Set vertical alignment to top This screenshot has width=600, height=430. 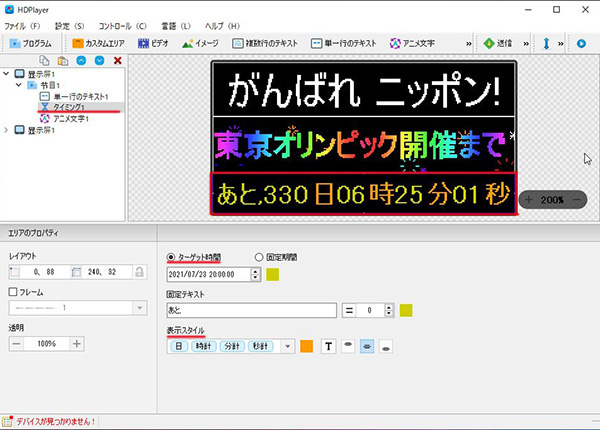point(348,347)
